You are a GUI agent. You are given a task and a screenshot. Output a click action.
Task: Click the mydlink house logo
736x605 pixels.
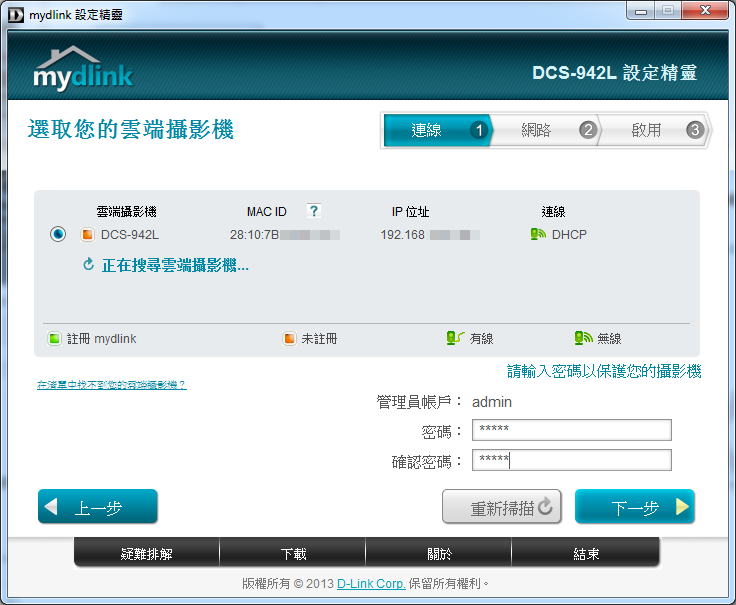coord(82,68)
